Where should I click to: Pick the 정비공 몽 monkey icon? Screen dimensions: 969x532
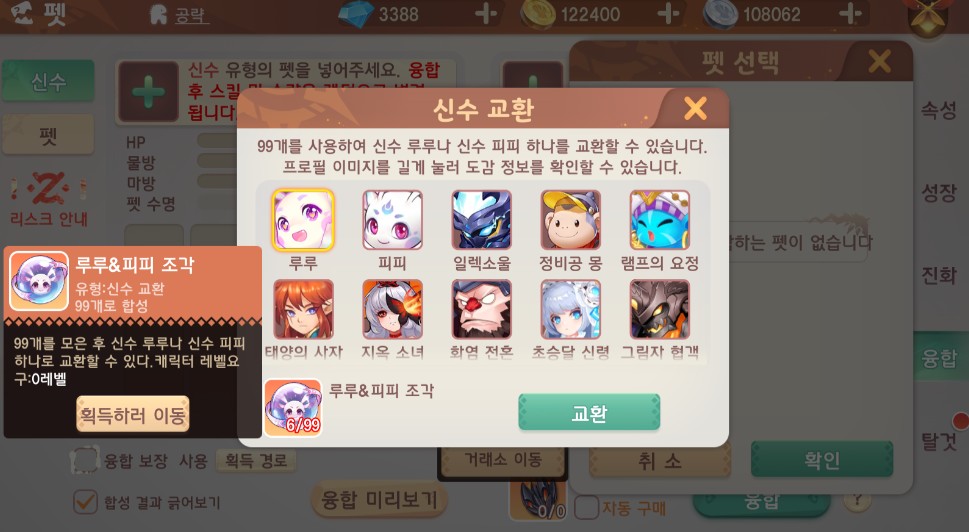pyautogui.click(x=570, y=220)
